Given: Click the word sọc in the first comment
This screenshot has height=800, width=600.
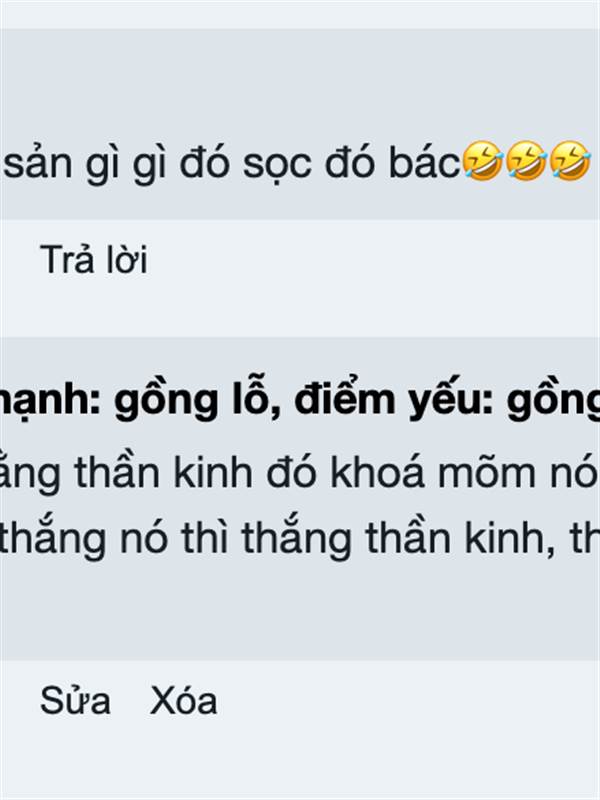Looking at the screenshot, I should (x=277, y=163).
